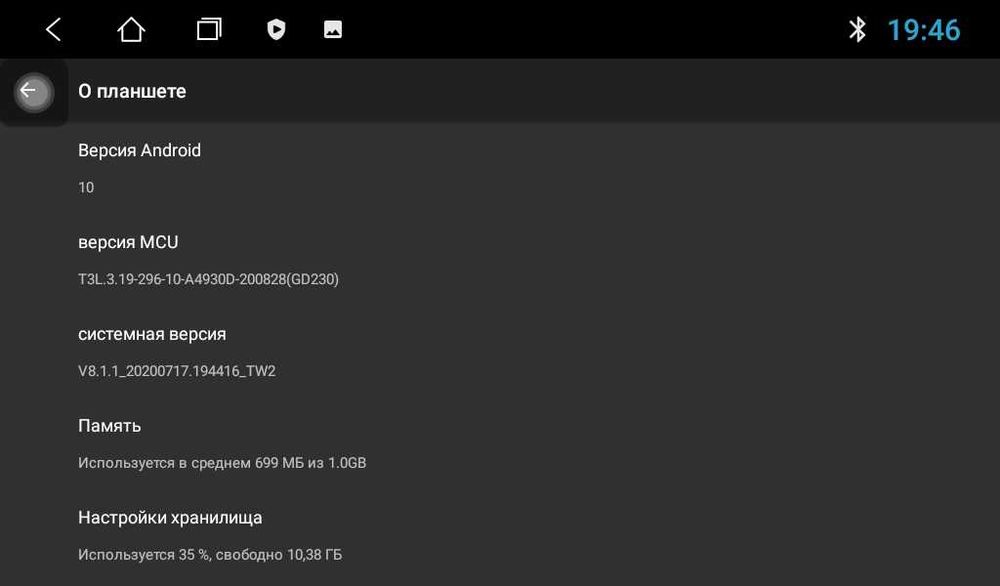
Task: Click empty area of the "О планшете" header bar
Action: click(600, 91)
